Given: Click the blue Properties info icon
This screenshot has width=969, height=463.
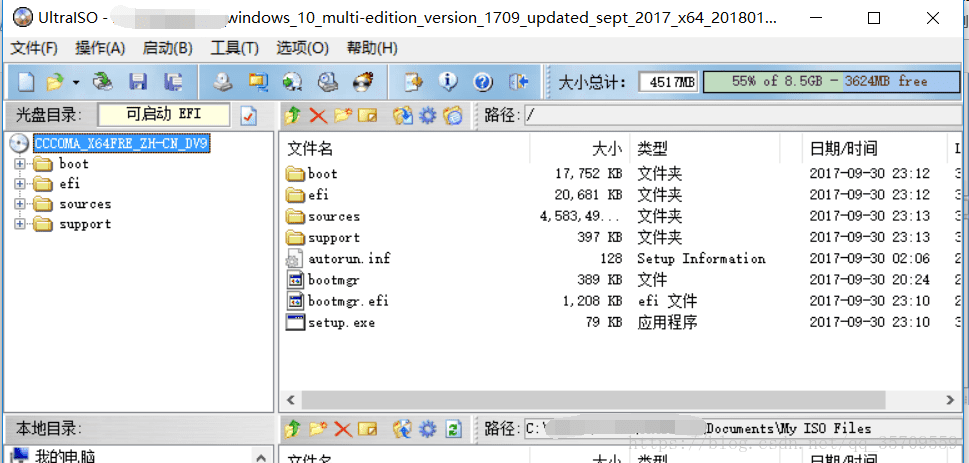Looking at the screenshot, I should coord(447,81).
